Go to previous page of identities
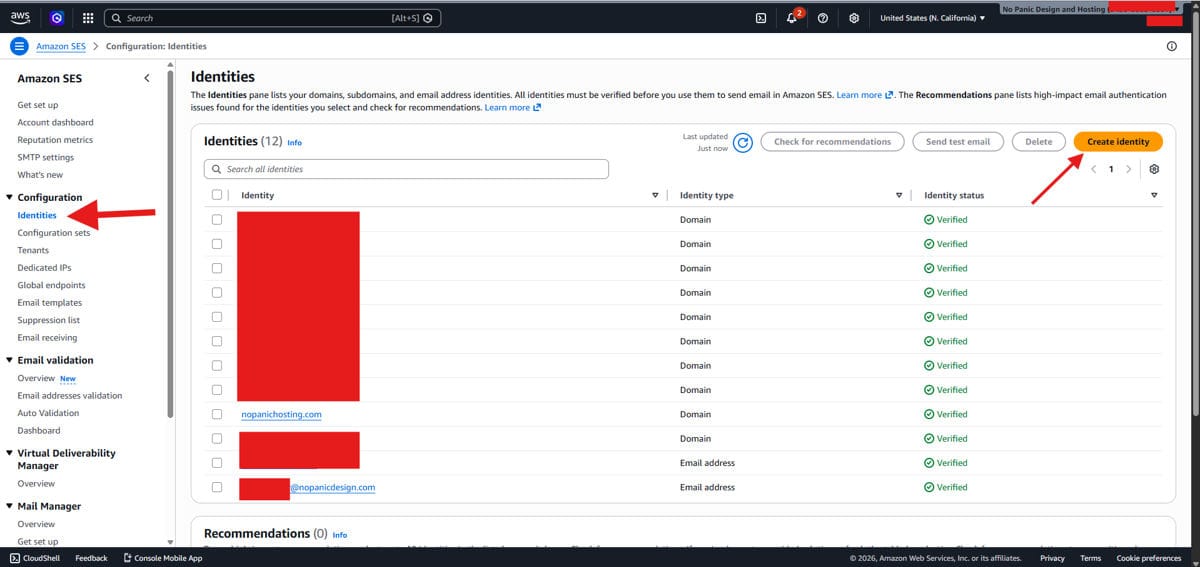Image resolution: width=1200 pixels, height=567 pixels. tap(1093, 169)
